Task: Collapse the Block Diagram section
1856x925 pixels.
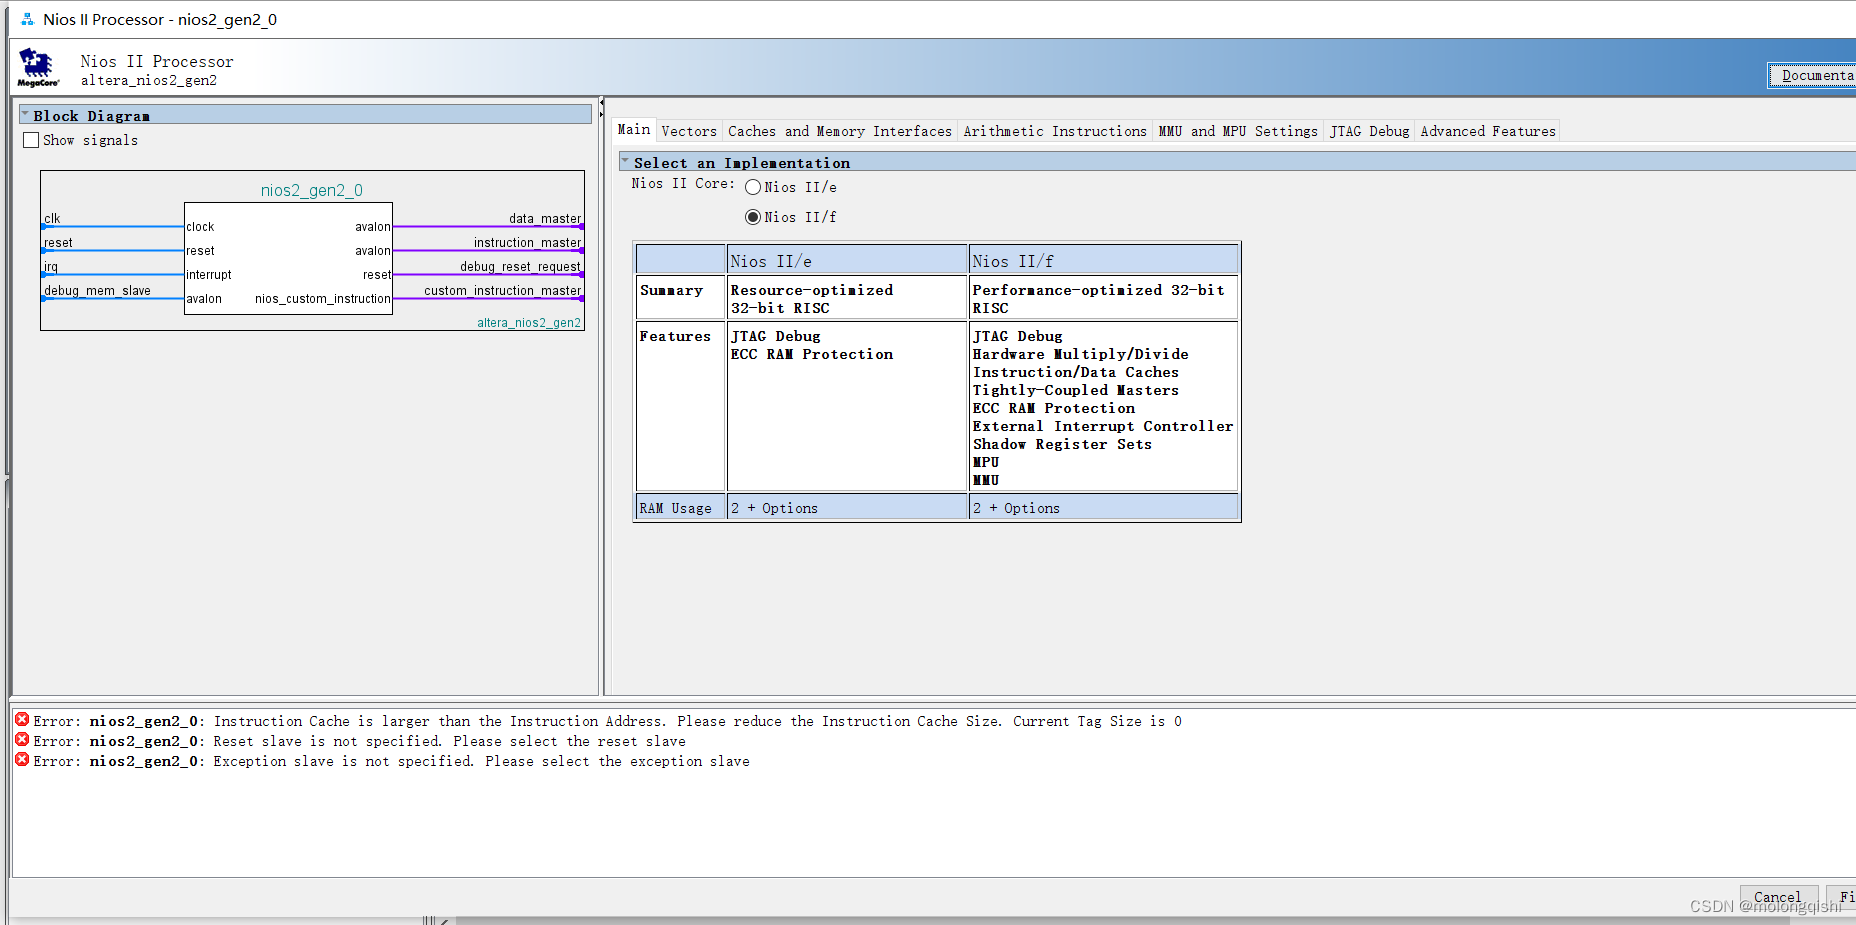Action: click(x=25, y=115)
